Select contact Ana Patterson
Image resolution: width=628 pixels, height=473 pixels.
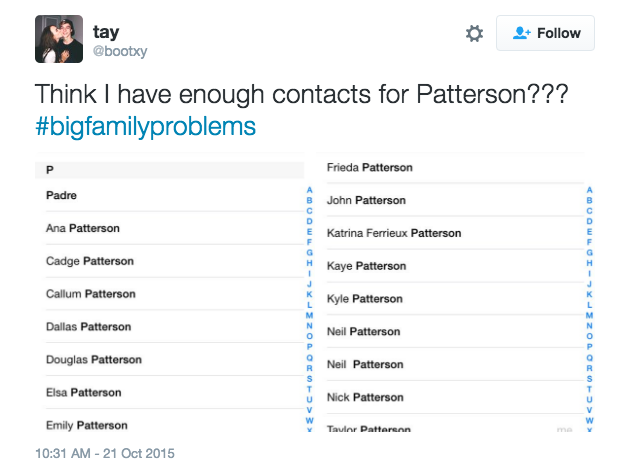click(x=175, y=228)
